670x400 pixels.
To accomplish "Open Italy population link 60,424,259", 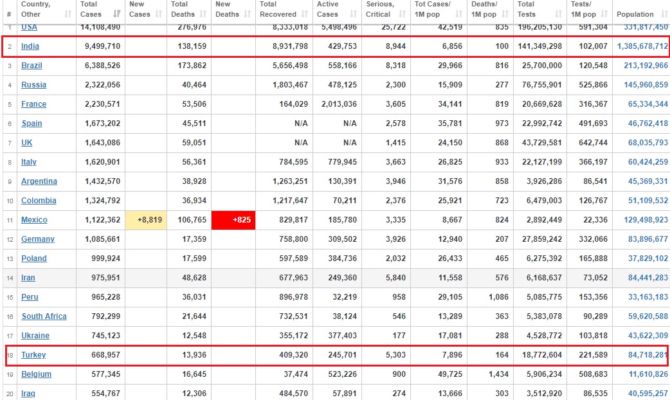I will coord(648,162).
